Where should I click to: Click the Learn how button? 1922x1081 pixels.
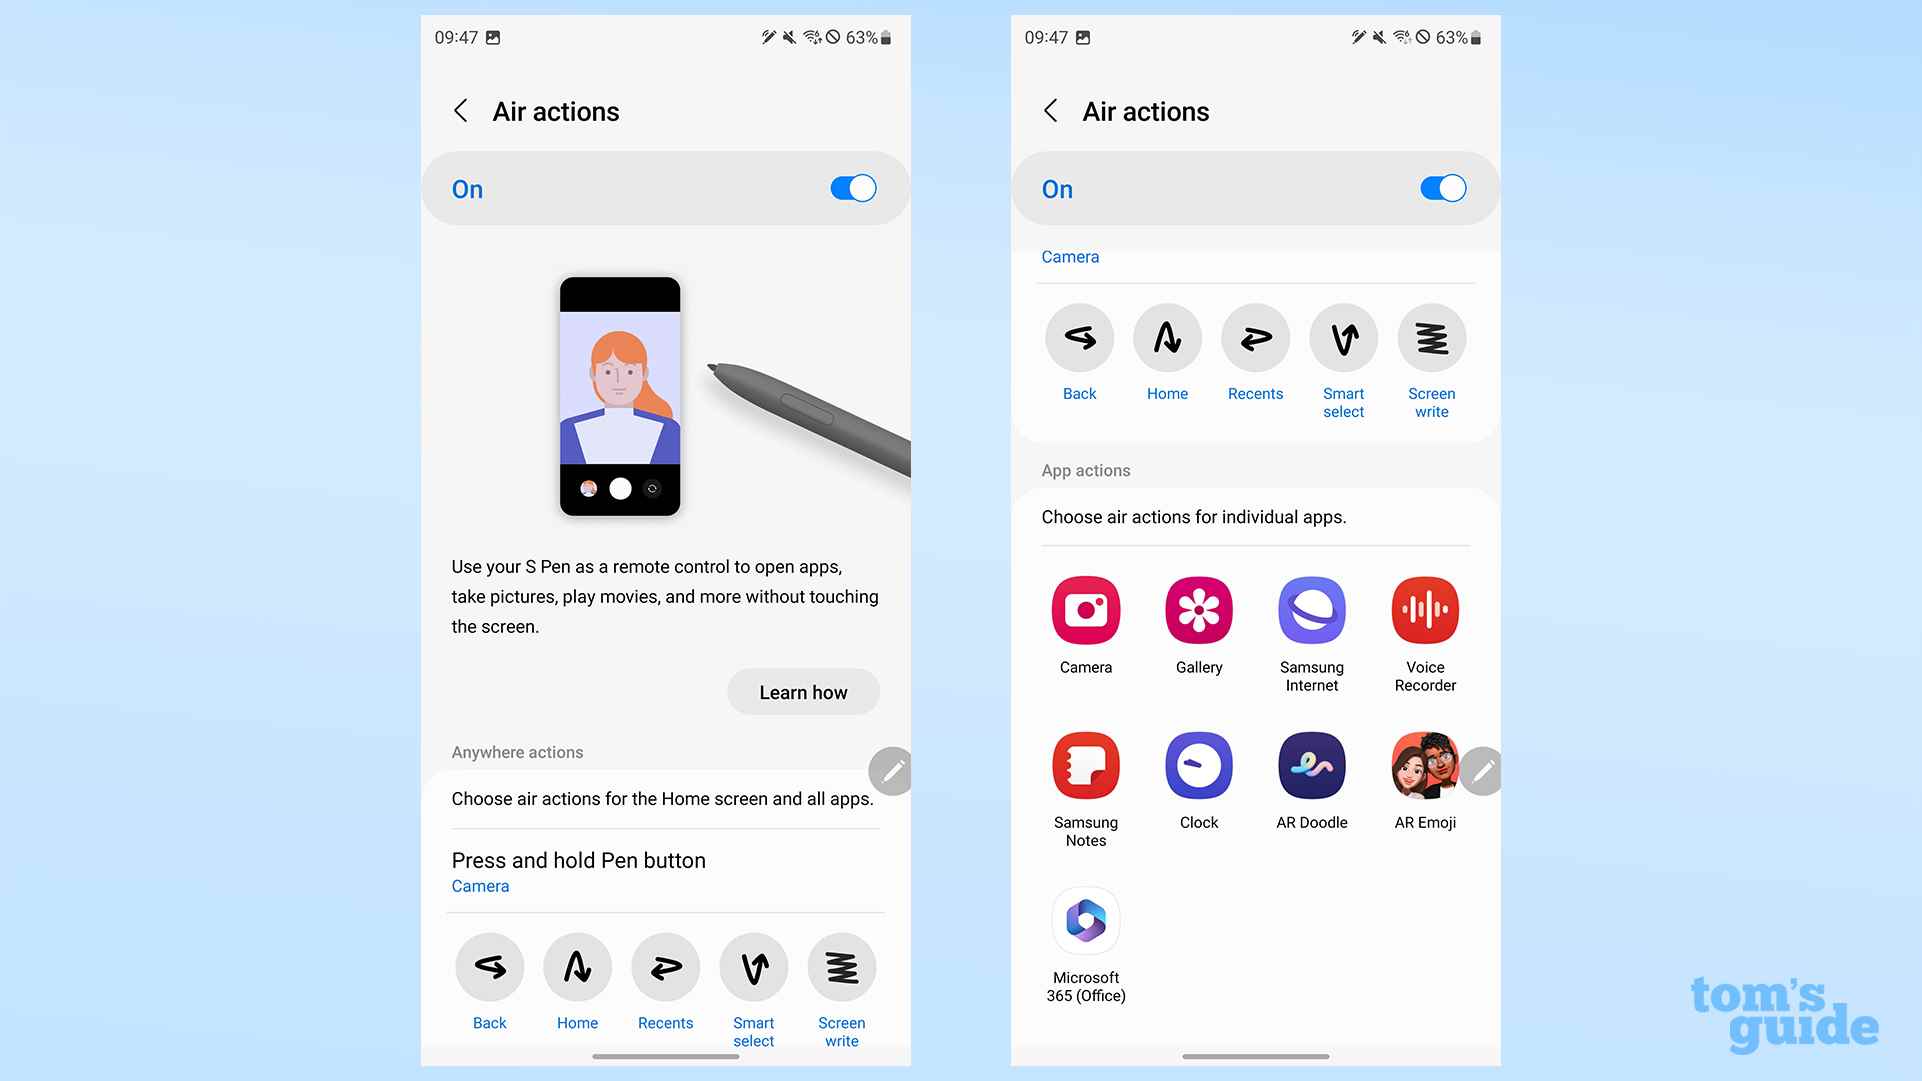[803, 692]
